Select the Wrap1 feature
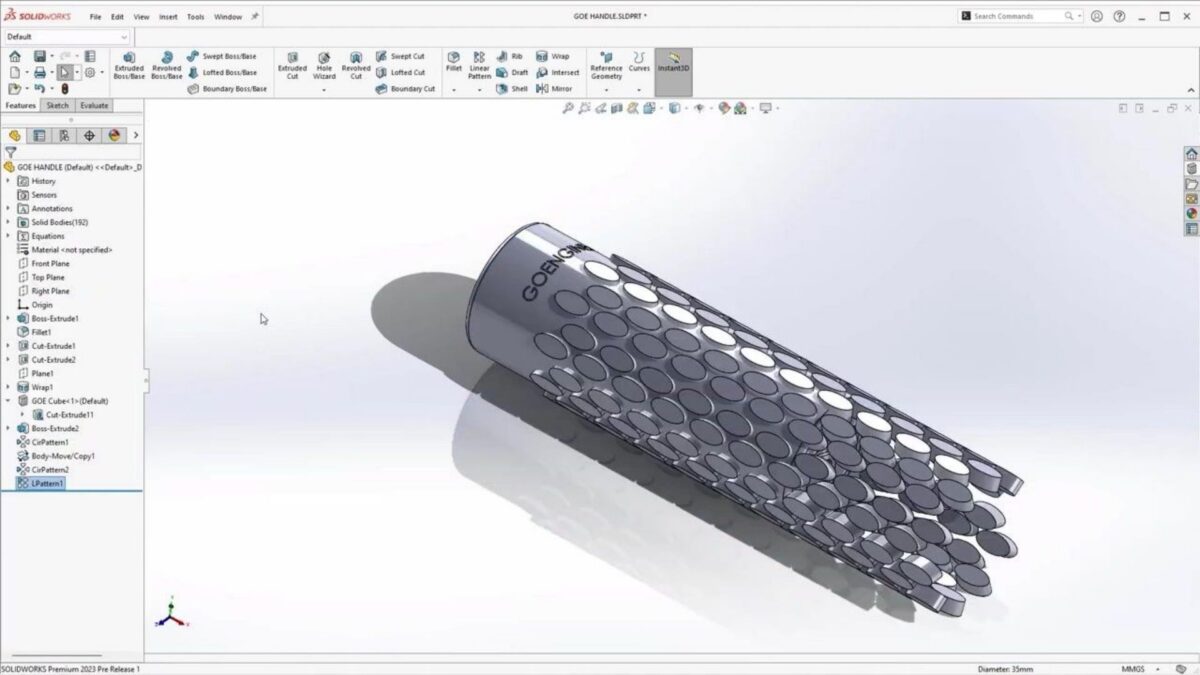 click(35, 387)
